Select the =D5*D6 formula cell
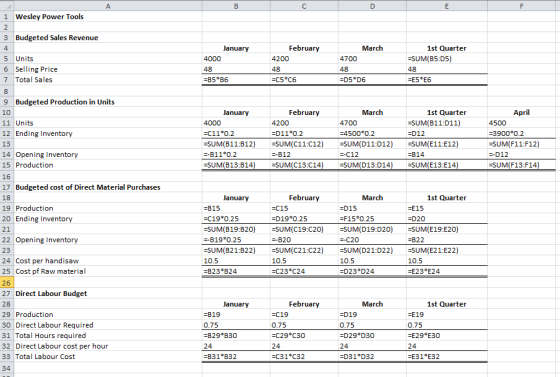Image resolution: width=560 pixels, height=377 pixels. (372, 80)
